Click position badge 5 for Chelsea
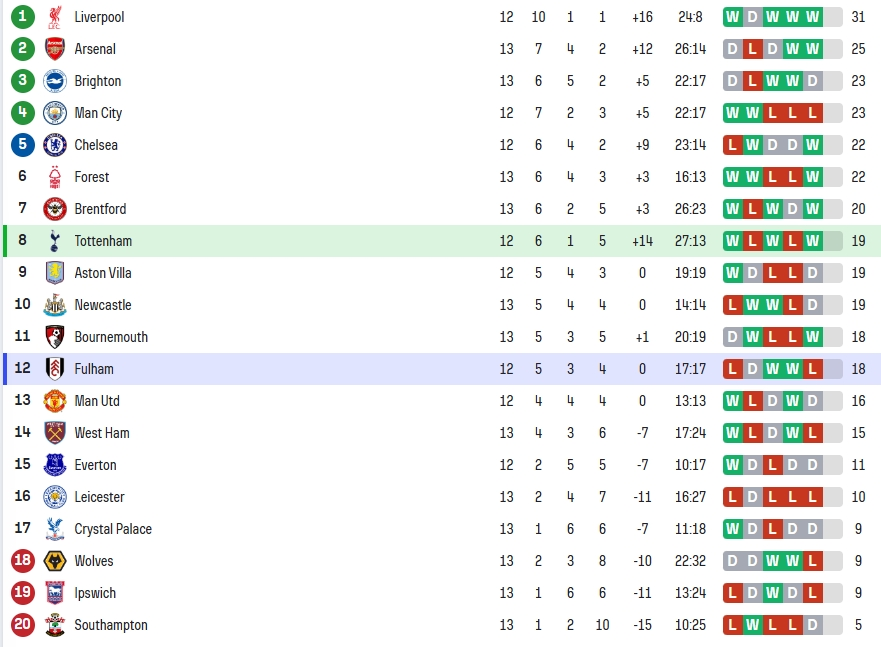This screenshot has height=647, width=881. (x=22, y=144)
